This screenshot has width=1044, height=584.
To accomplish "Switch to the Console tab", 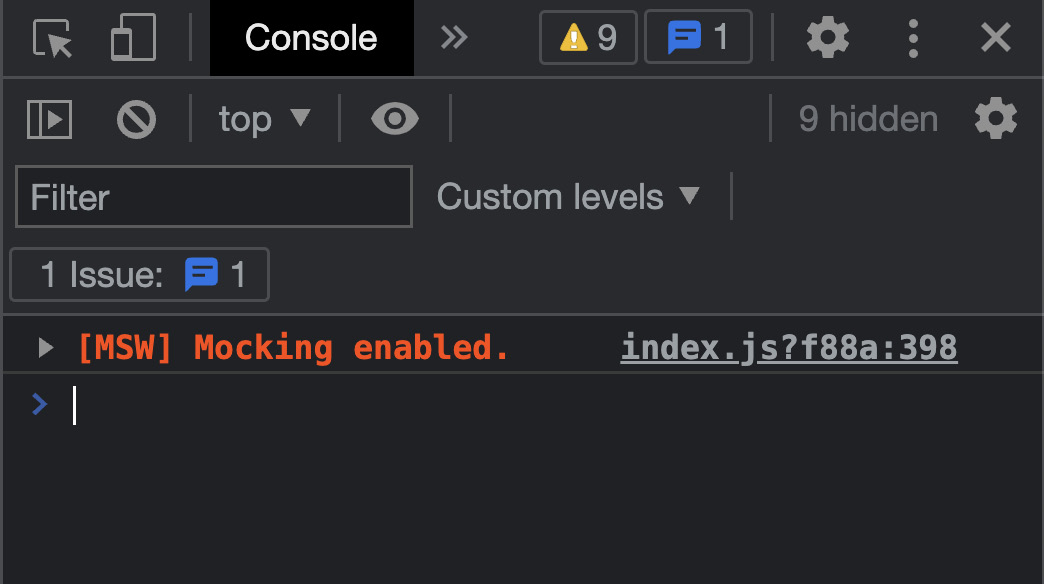I will point(311,38).
